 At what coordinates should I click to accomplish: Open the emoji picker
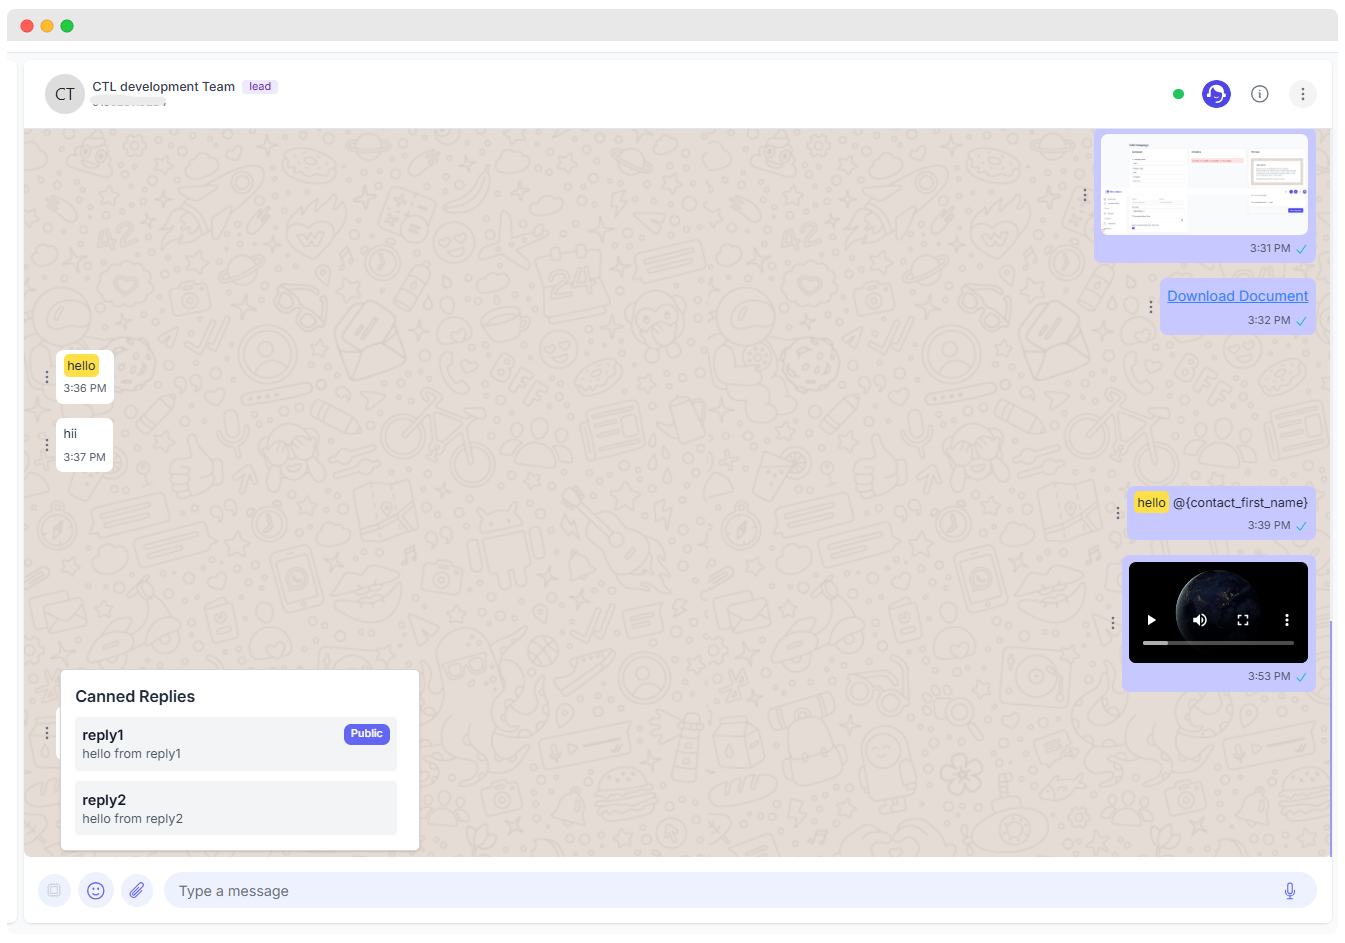(x=96, y=890)
